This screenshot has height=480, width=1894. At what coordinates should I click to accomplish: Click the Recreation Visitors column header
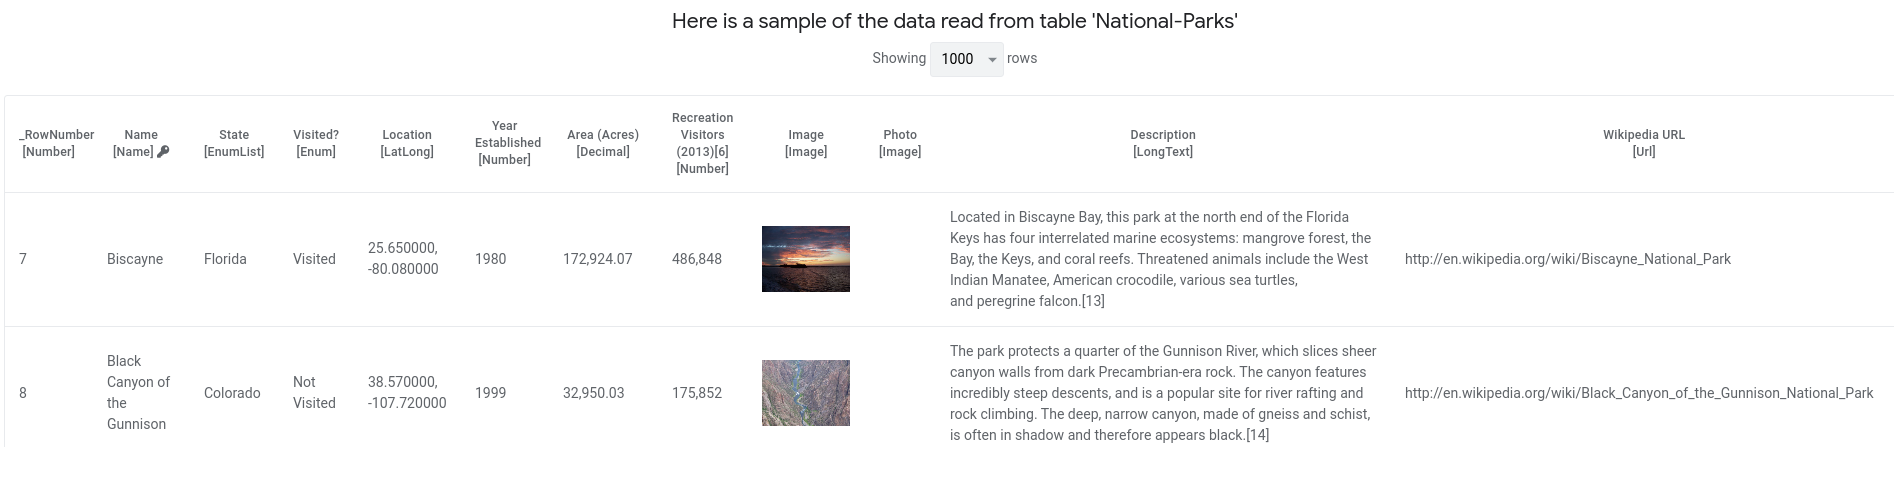point(702,143)
